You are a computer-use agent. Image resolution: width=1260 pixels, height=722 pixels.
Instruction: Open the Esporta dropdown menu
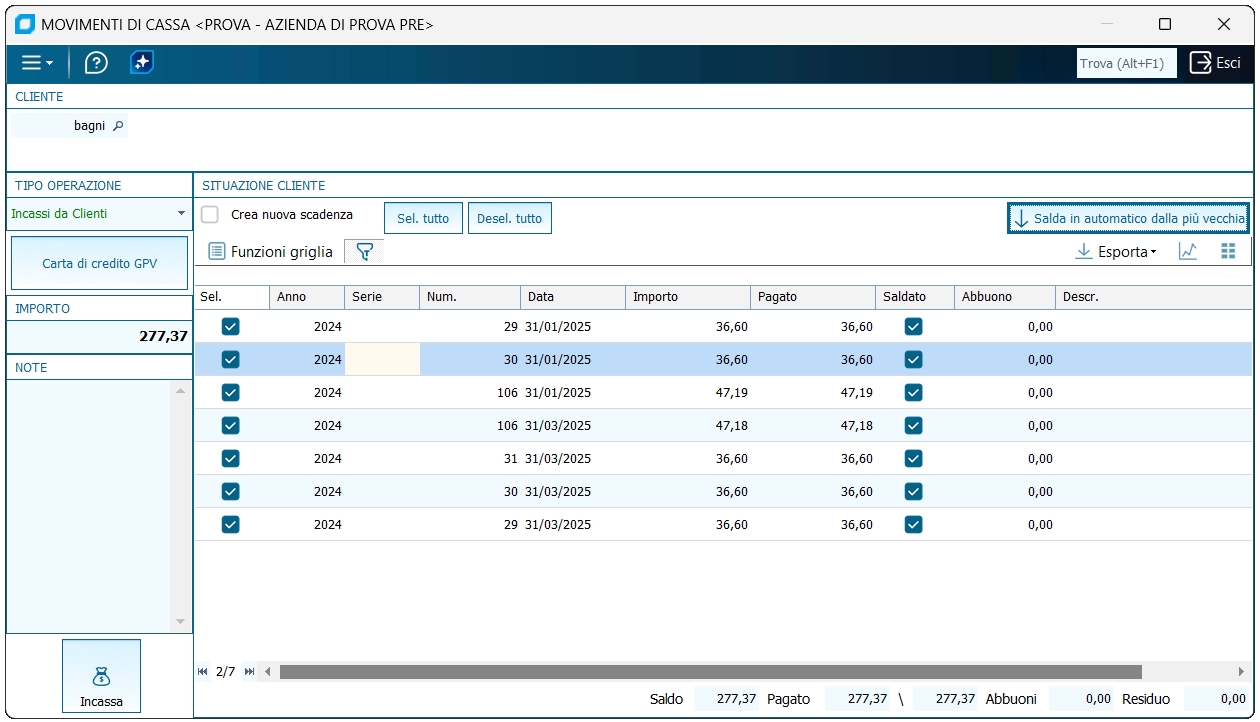[1116, 252]
